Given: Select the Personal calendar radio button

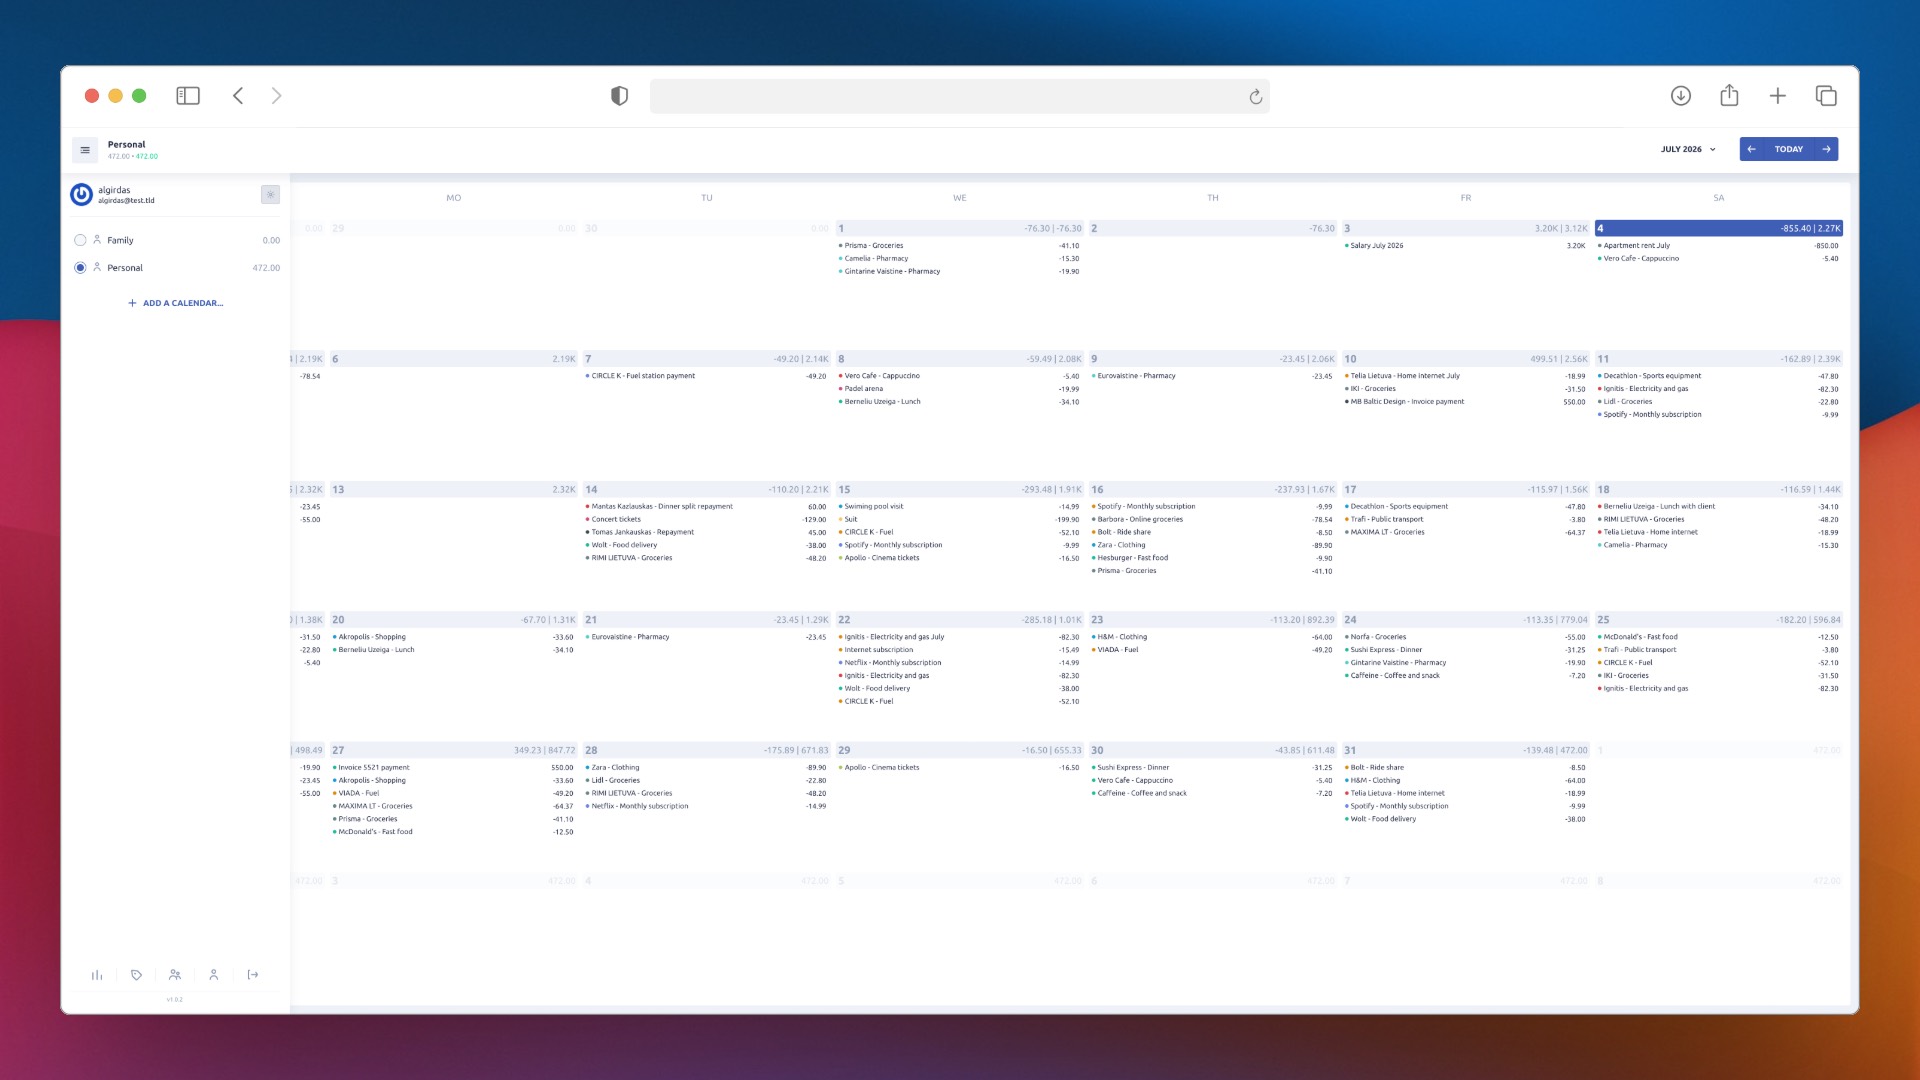Looking at the screenshot, I should tap(80, 268).
